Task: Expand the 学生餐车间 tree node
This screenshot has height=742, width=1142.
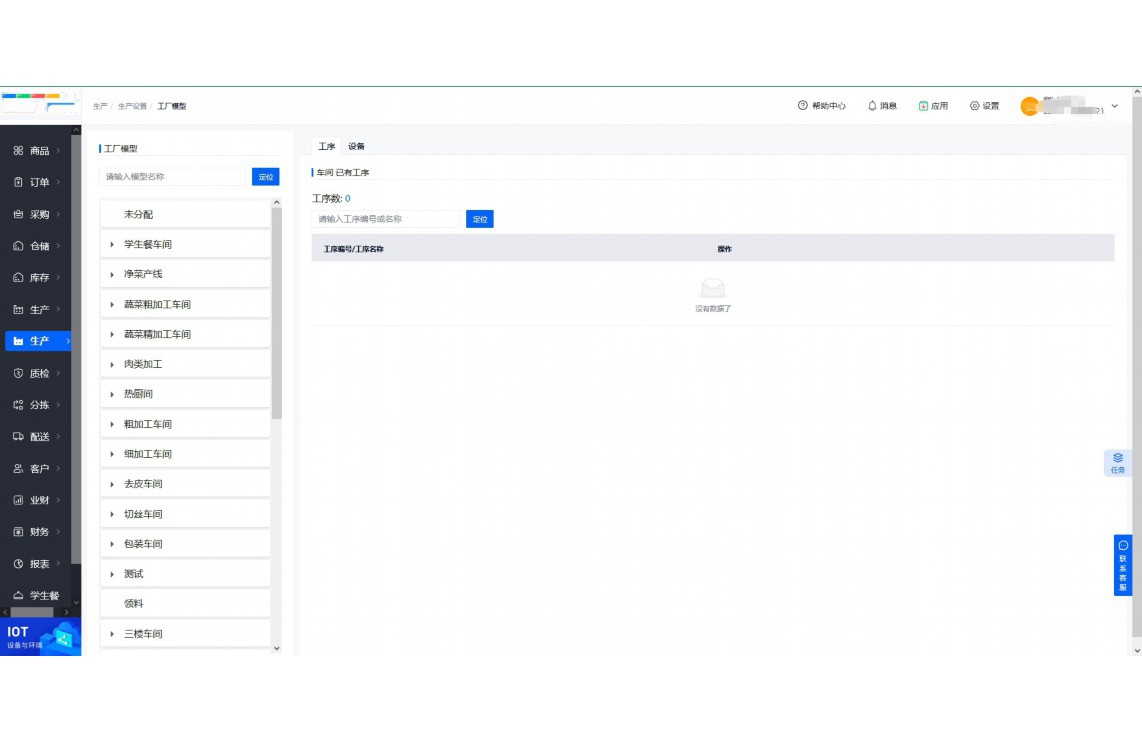Action: coord(112,245)
